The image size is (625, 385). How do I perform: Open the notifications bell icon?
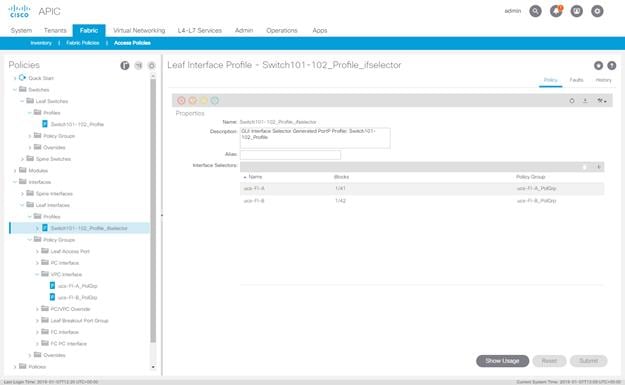click(x=556, y=11)
